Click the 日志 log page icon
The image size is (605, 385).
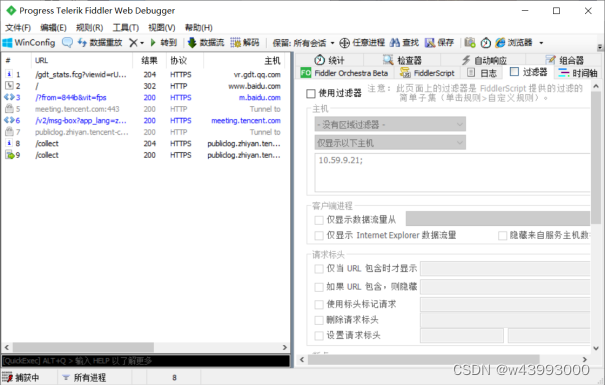[x=471, y=73]
